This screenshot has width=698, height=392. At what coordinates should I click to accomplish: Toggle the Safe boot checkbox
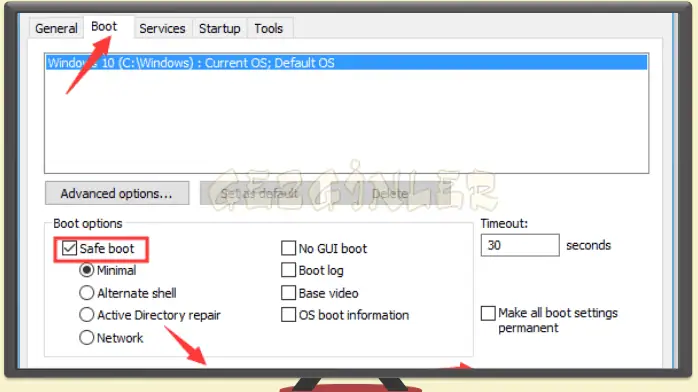tap(69, 248)
